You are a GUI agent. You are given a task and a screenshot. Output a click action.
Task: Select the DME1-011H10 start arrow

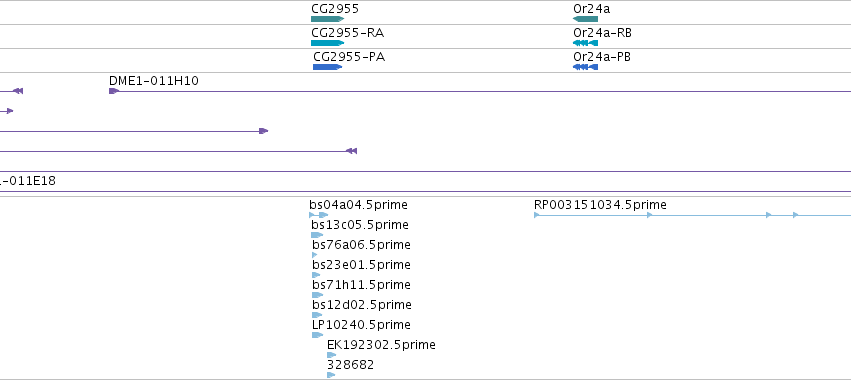pyautogui.click(x=113, y=91)
